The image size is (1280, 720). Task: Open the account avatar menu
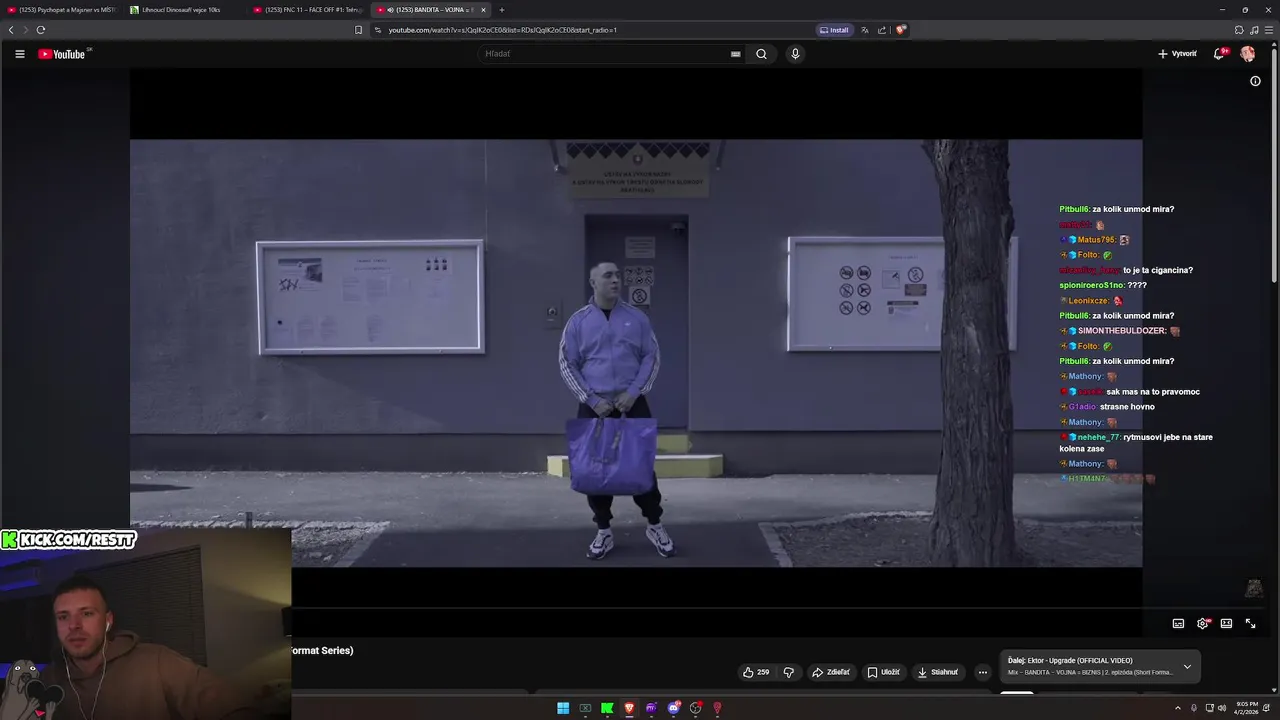1248,54
